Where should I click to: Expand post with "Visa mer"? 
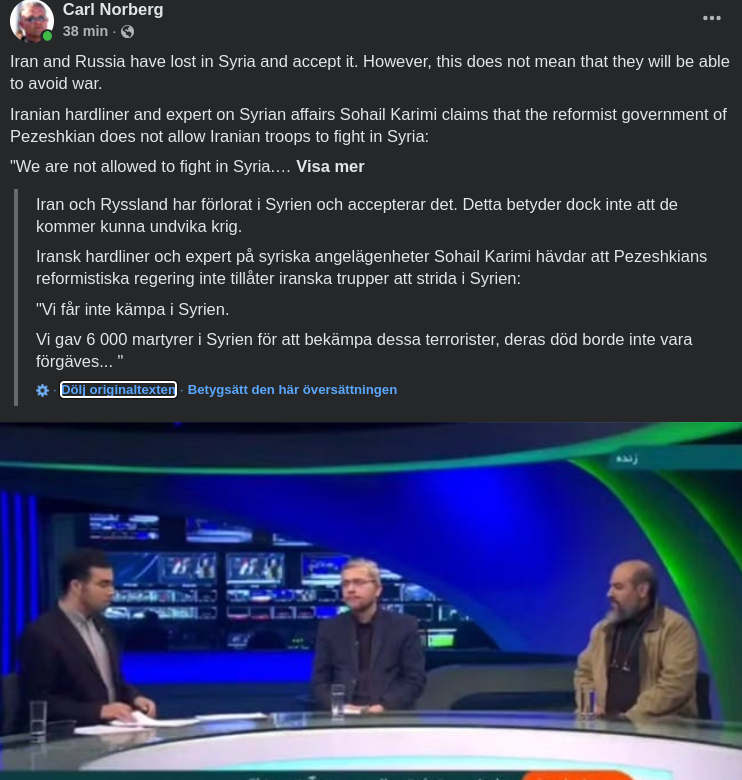pyautogui.click(x=330, y=166)
